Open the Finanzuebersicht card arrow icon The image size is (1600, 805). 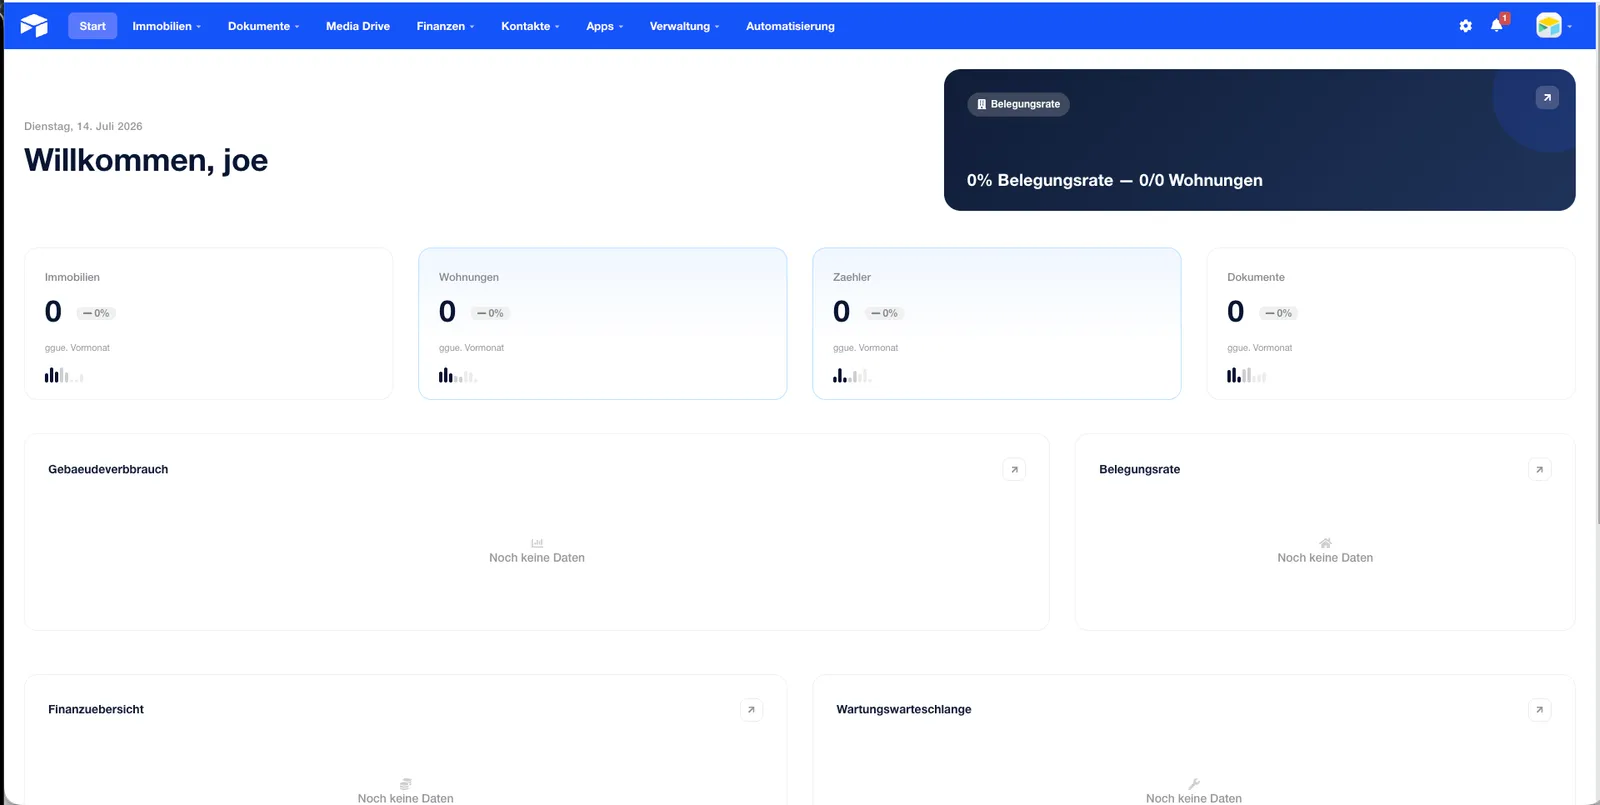[x=751, y=710]
